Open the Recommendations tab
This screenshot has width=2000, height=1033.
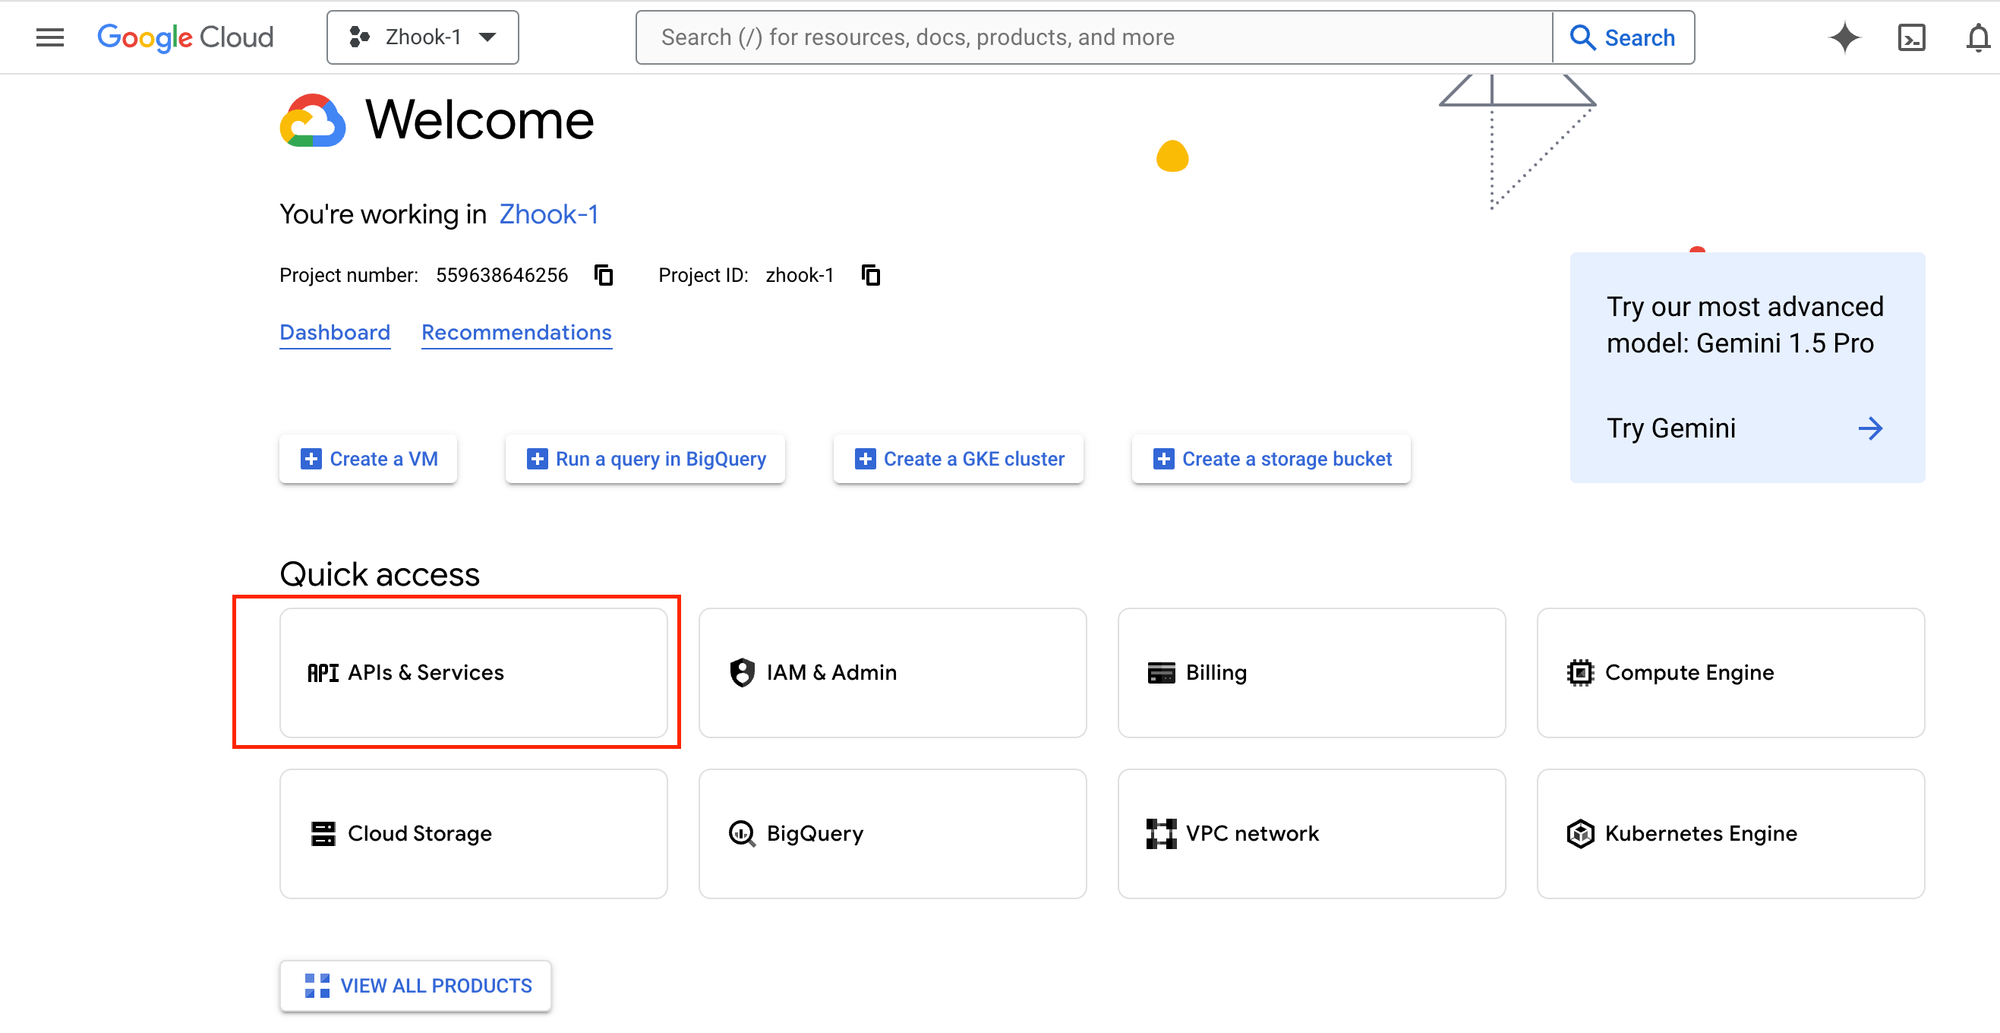[516, 333]
